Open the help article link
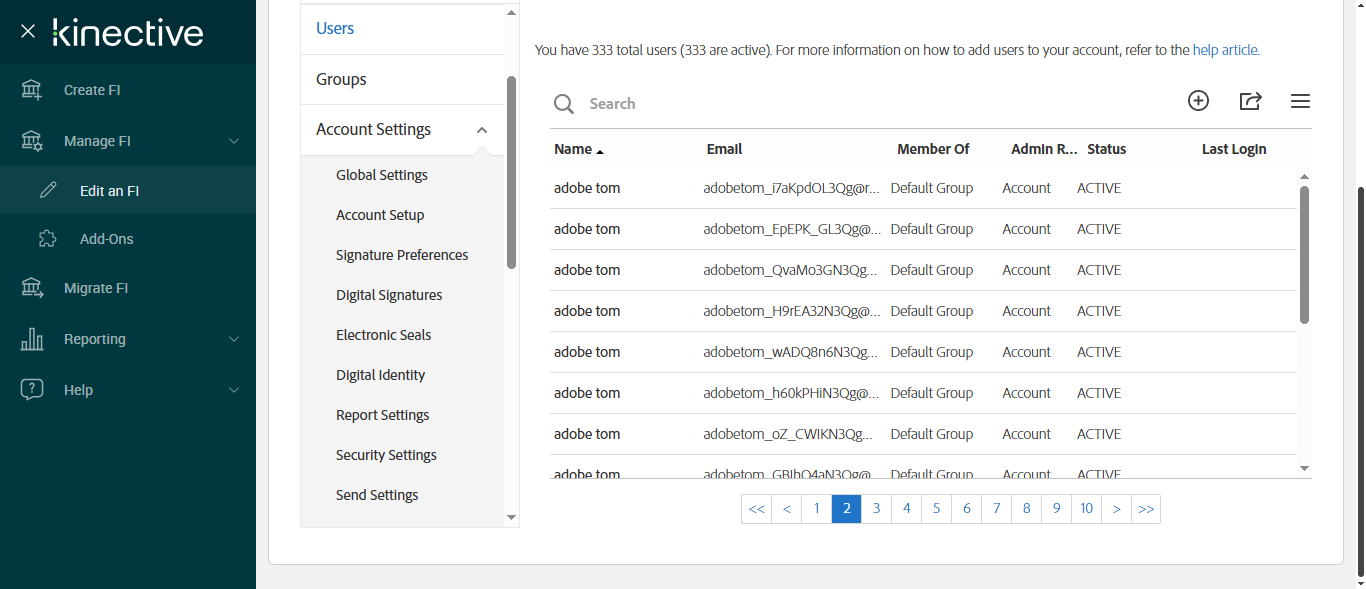This screenshot has height=589, width=1366. coord(1225,50)
